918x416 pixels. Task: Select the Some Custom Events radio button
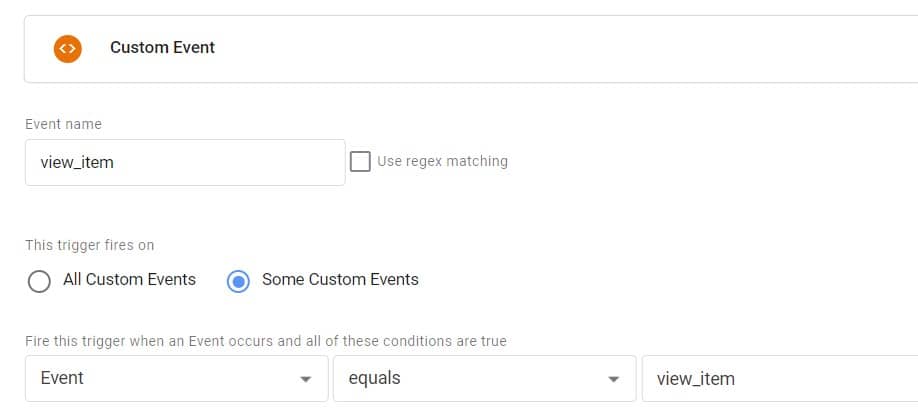pos(238,281)
